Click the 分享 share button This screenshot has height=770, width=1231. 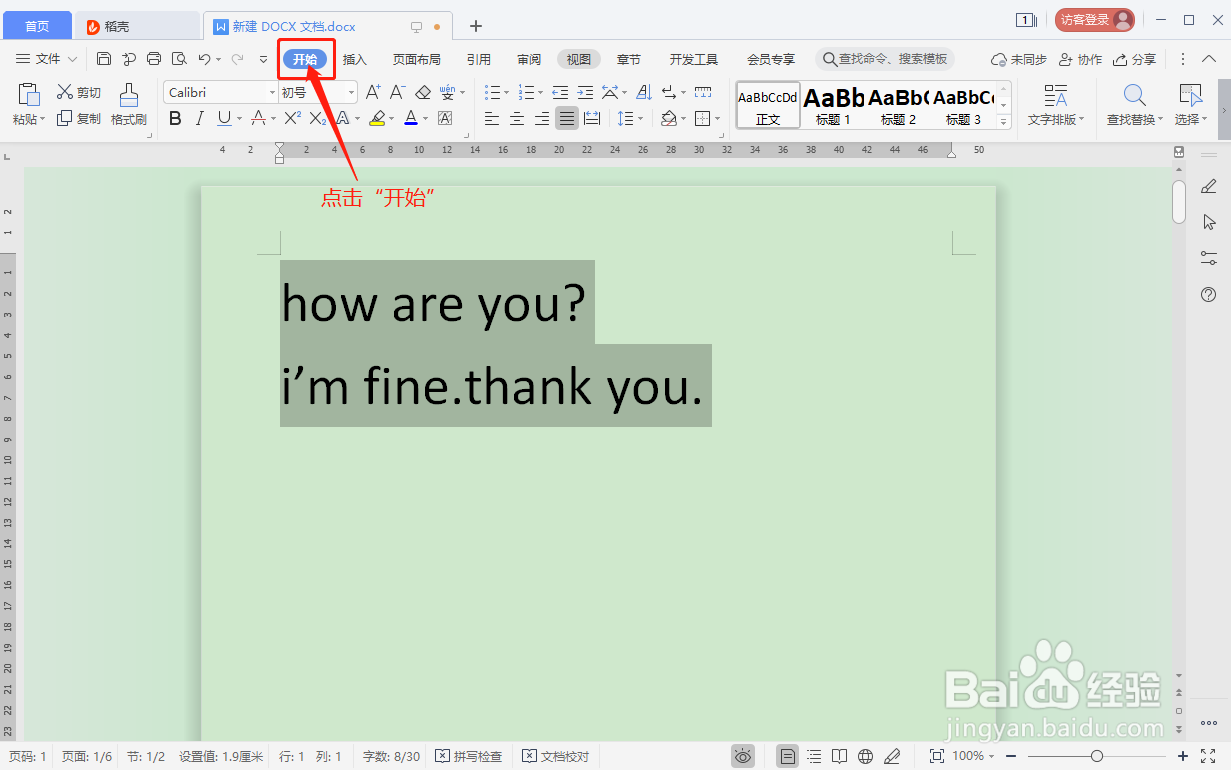click(x=1134, y=59)
